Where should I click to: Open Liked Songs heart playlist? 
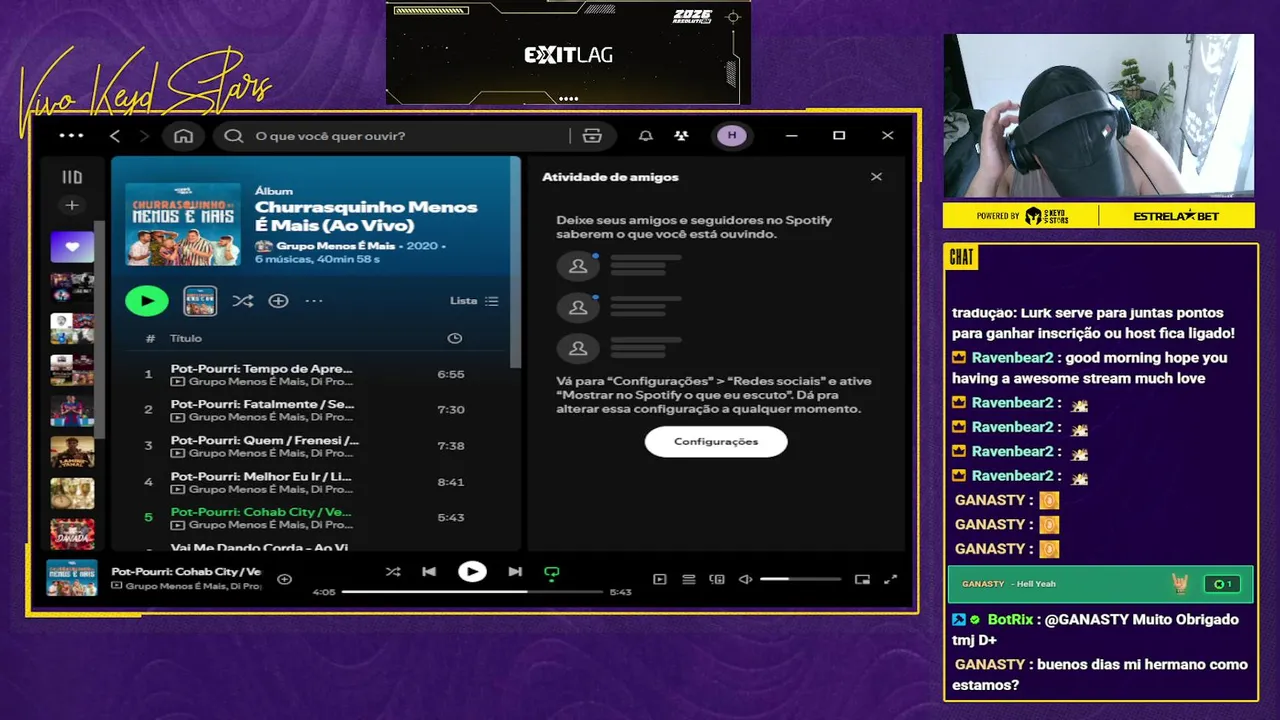(72, 246)
